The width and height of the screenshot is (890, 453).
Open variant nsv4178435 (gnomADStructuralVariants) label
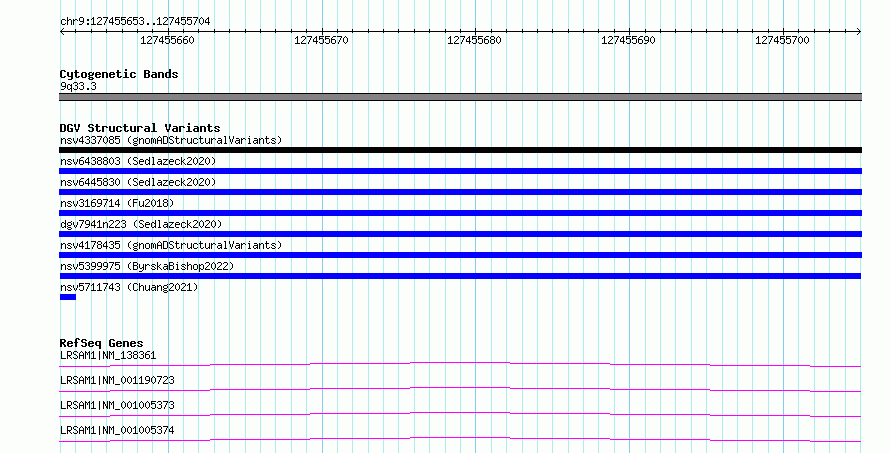pos(171,245)
